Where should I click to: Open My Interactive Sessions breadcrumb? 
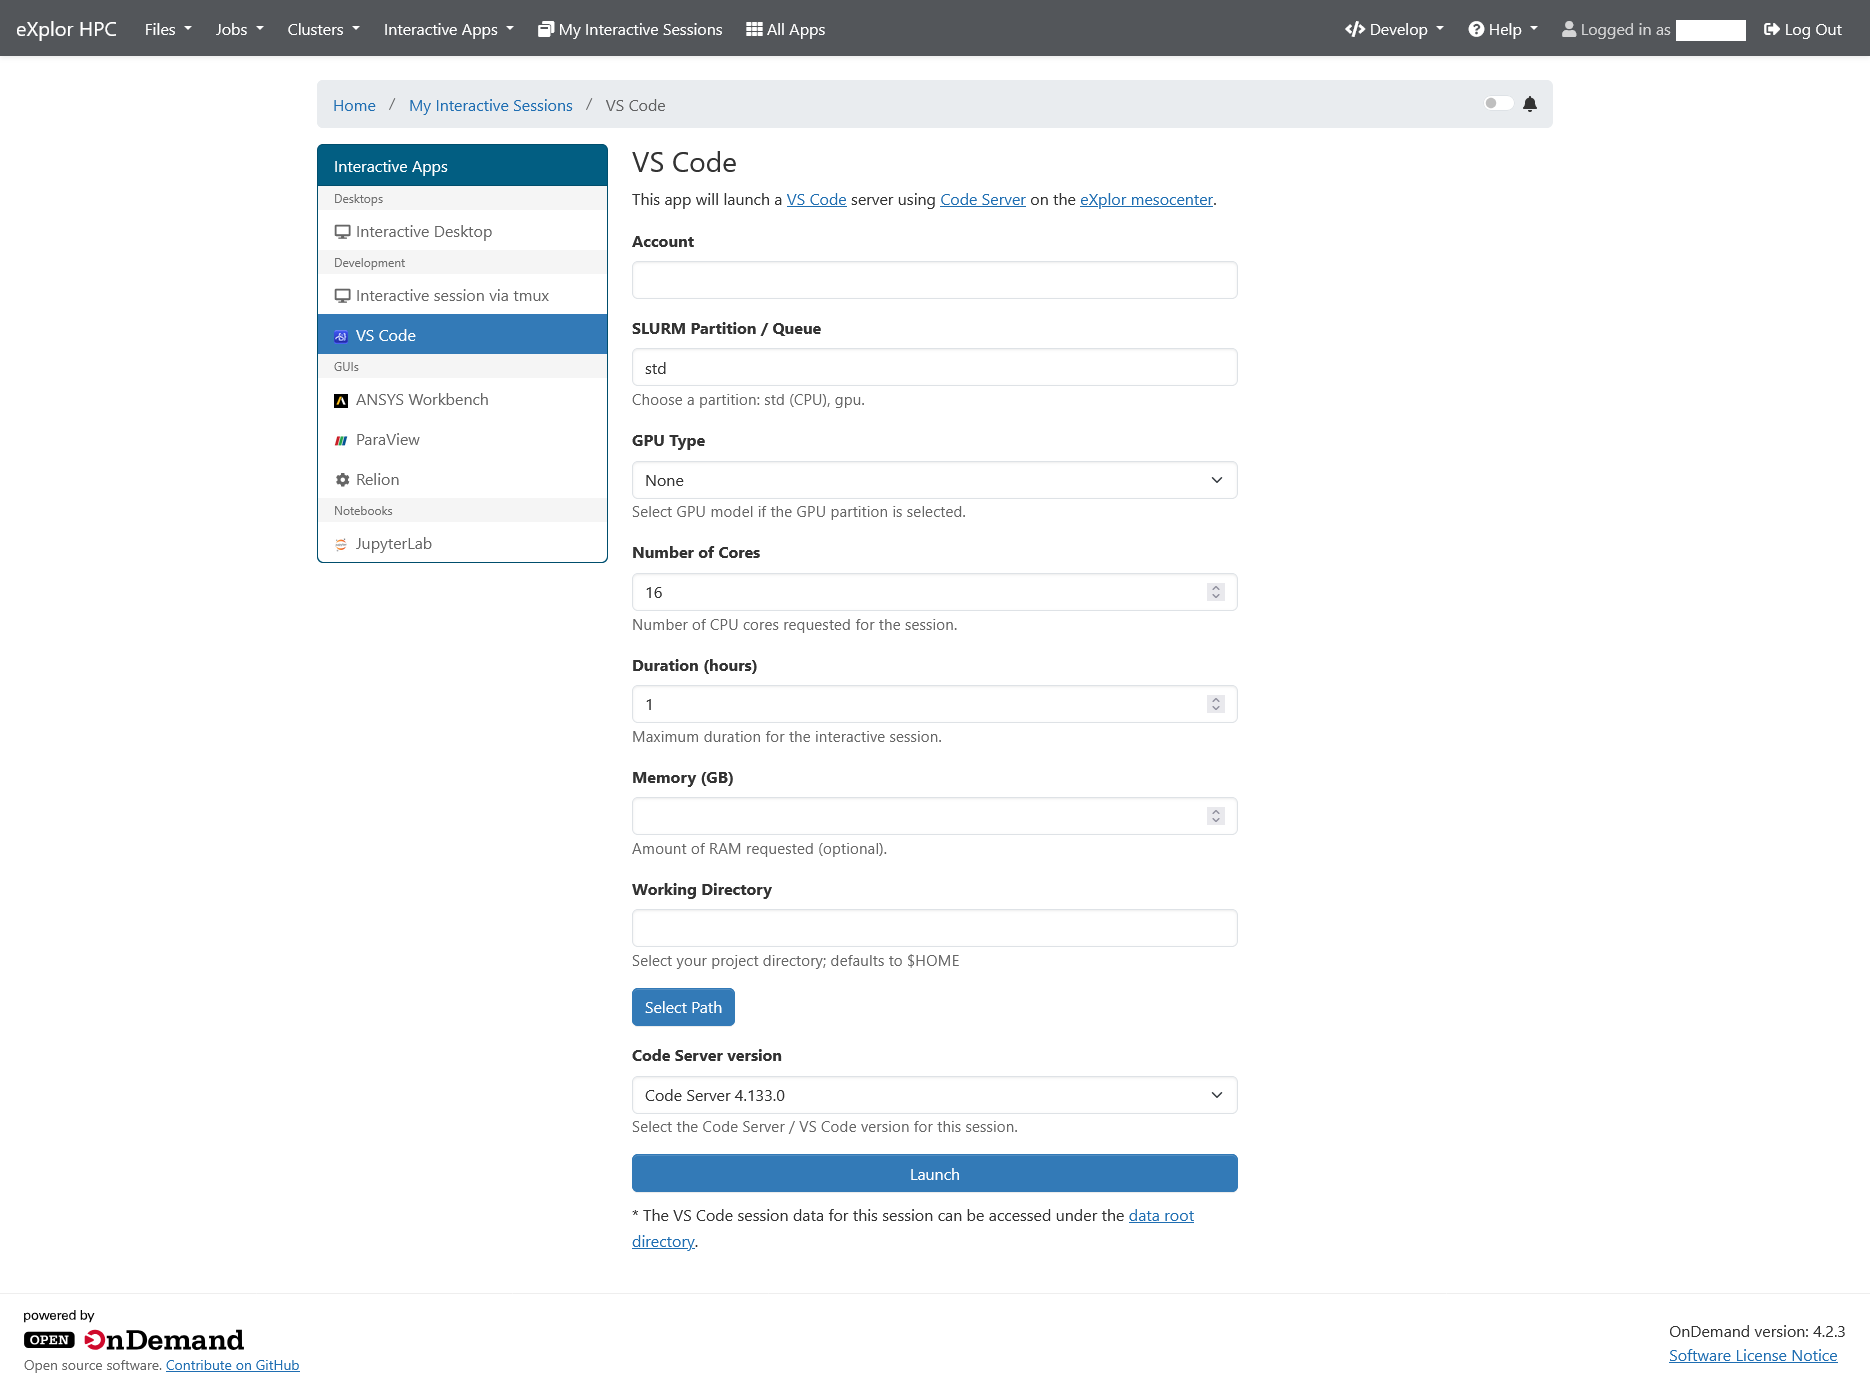491,105
